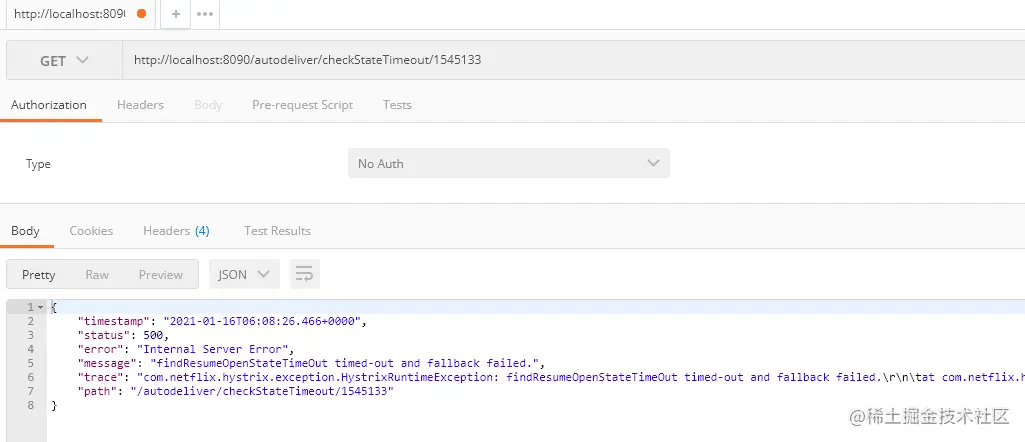Open the GET method dropdown
This screenshot has height=442, width=1025.
(64, 60)
